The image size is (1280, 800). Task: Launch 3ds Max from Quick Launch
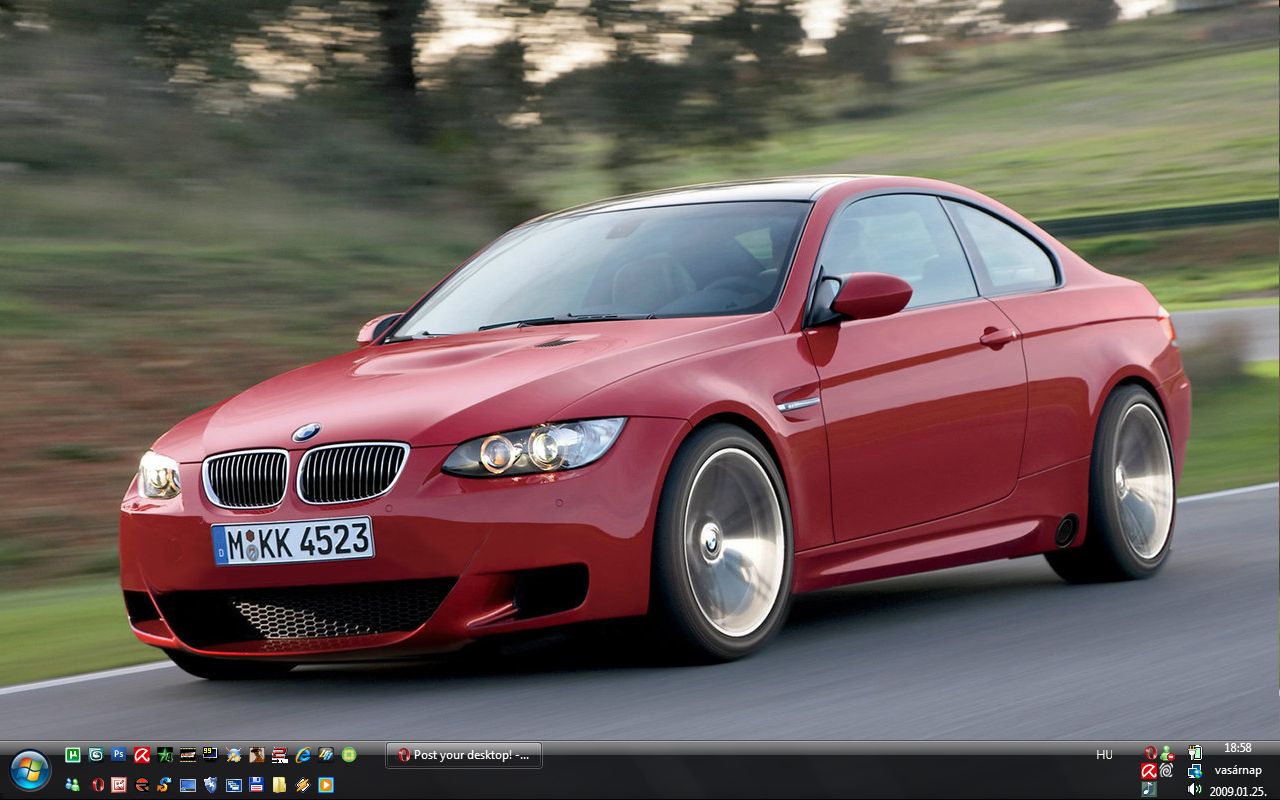[x=96, y=755]
